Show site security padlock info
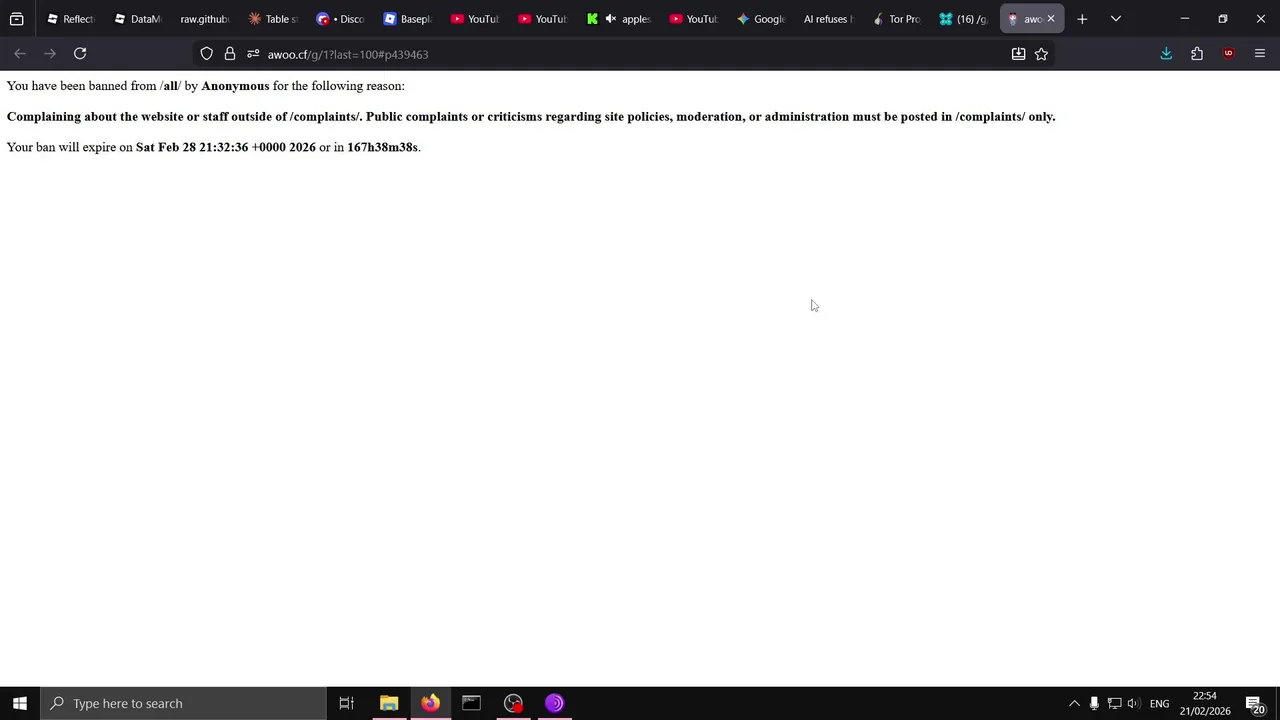This screenshot has height=720, width=1280. pyautogui.click(x=230, y=54)
